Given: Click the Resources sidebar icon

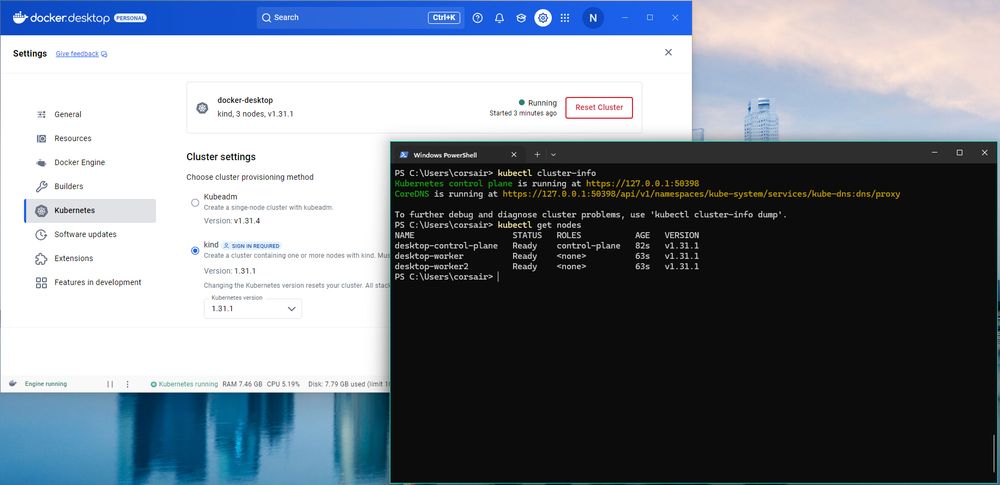Looking at the screenshot, I should pyautogui.click(x=41, y=138).
